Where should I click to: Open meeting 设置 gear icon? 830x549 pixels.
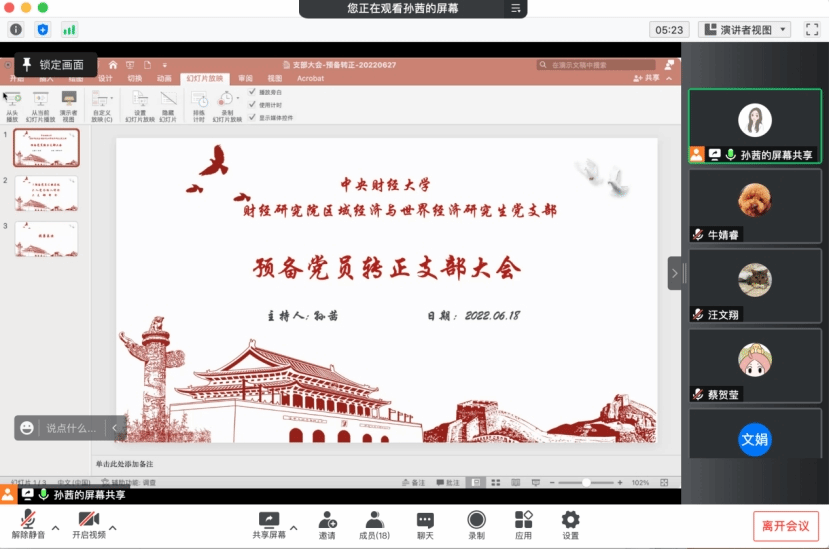[570, 520]
